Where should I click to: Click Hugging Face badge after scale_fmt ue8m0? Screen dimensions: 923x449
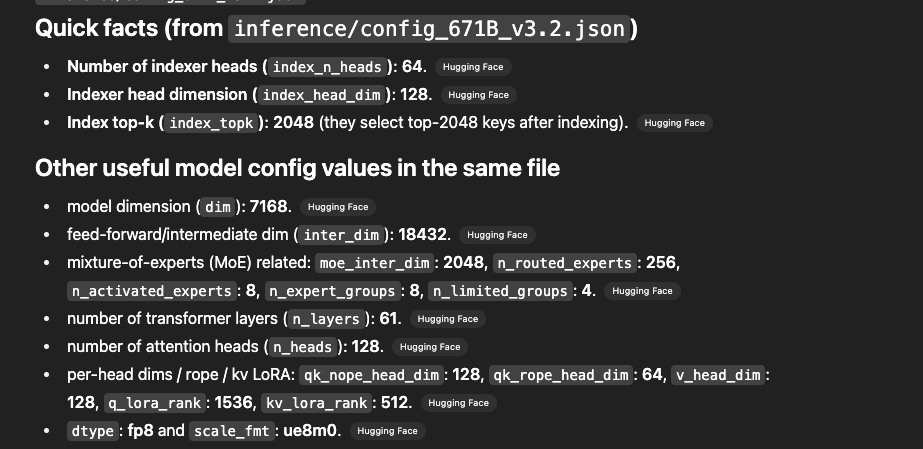click(387, 431)
